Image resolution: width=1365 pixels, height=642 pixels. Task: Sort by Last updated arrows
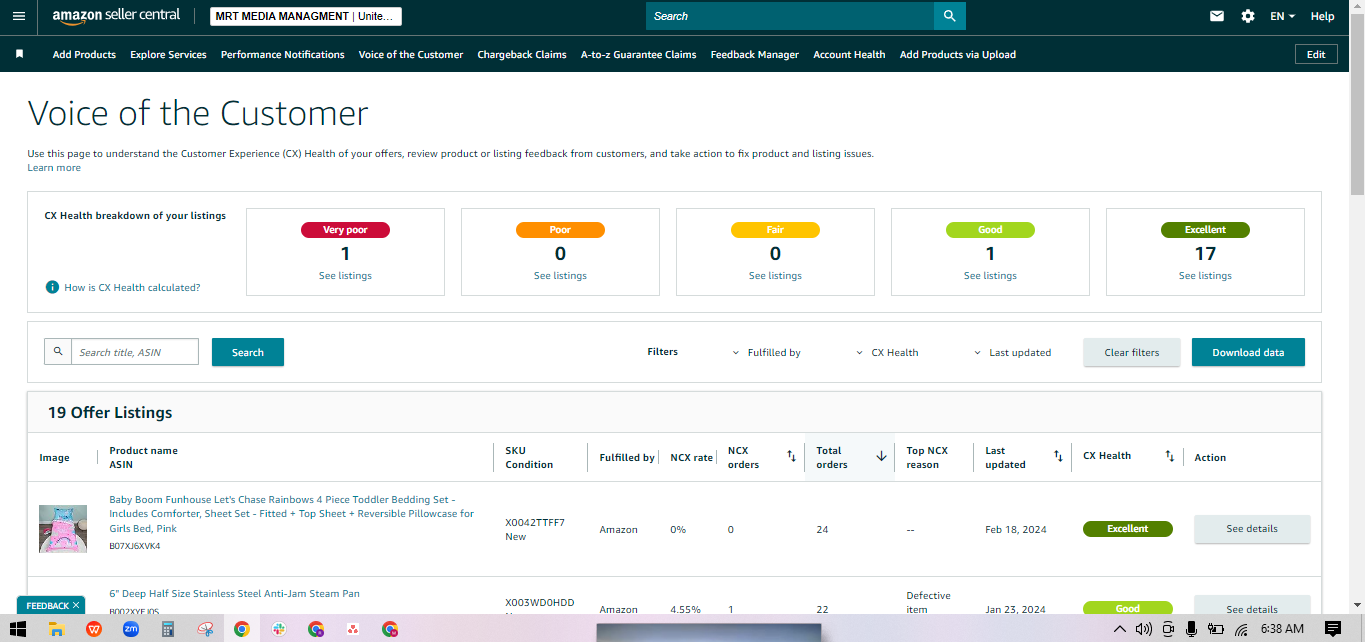point(1058,456)
